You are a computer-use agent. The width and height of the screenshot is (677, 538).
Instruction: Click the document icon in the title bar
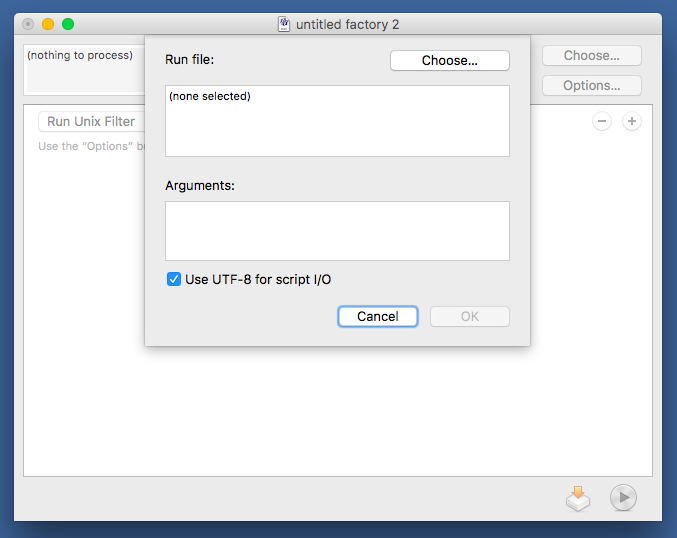[x=284, y=24]
